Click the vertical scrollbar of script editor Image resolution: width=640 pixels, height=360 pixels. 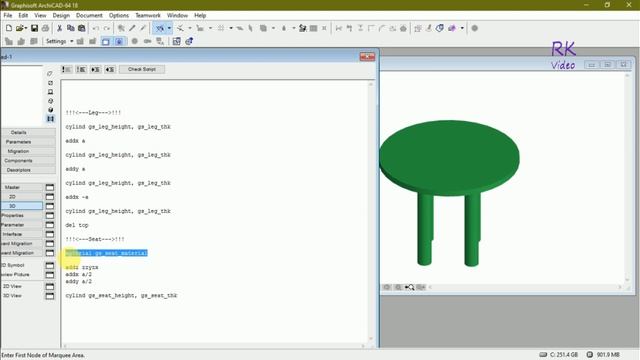(371, 212)
